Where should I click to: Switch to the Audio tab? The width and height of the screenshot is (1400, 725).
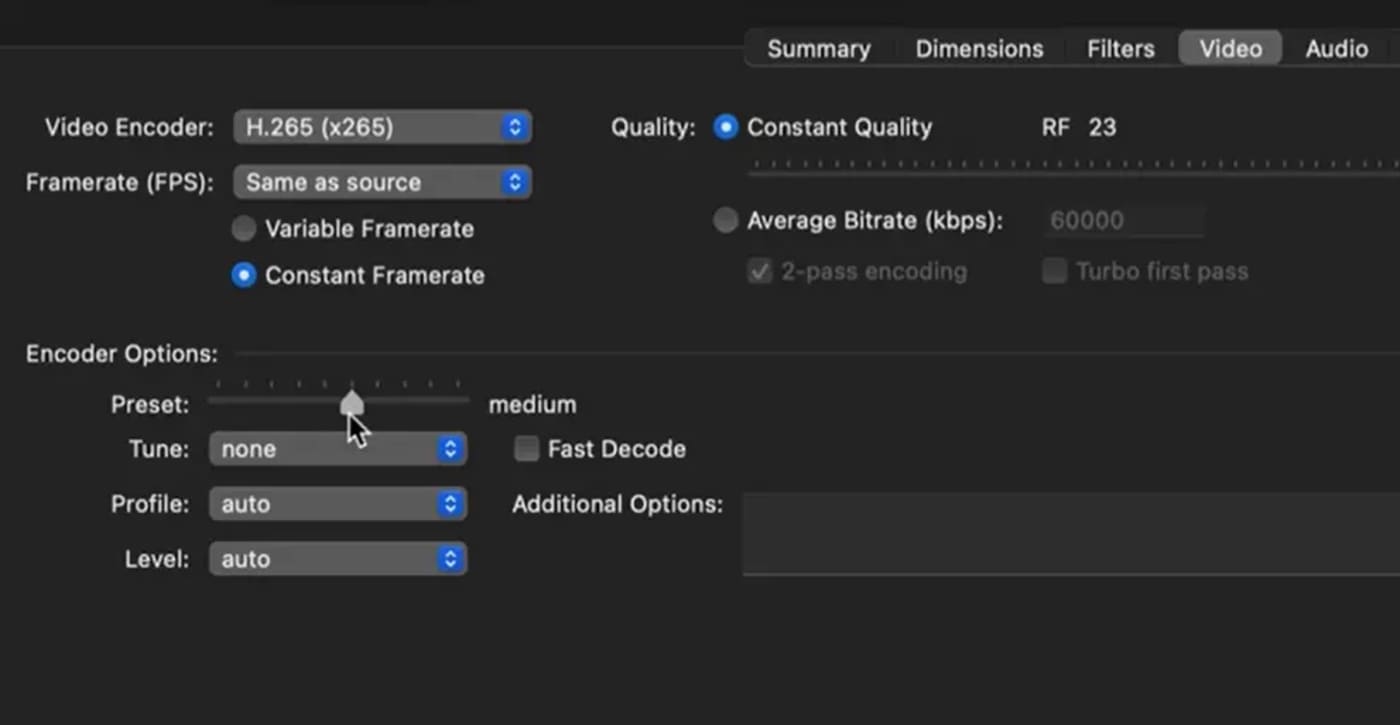[x=1336, y=48]
